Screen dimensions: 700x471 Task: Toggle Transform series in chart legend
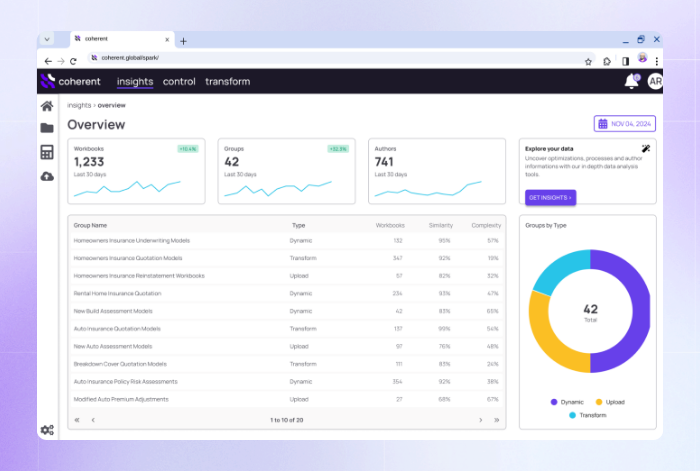(589, 414)
